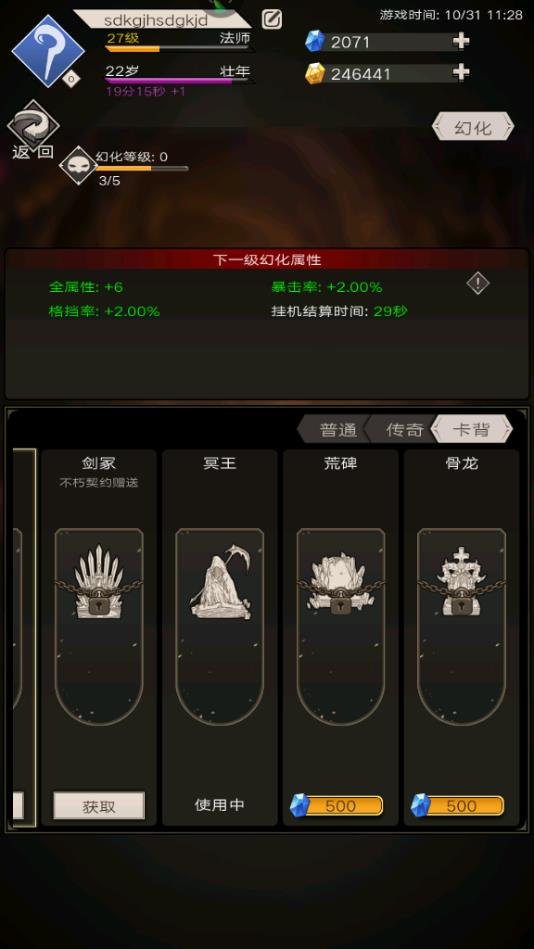Viewport: 534px width, 949px height.
Task: Click the blue diamond player avatar
Action: click(48, 51)
